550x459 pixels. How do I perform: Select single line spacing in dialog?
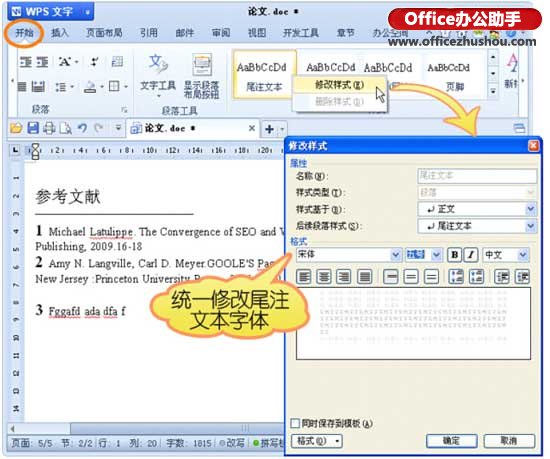click(391, 277)
